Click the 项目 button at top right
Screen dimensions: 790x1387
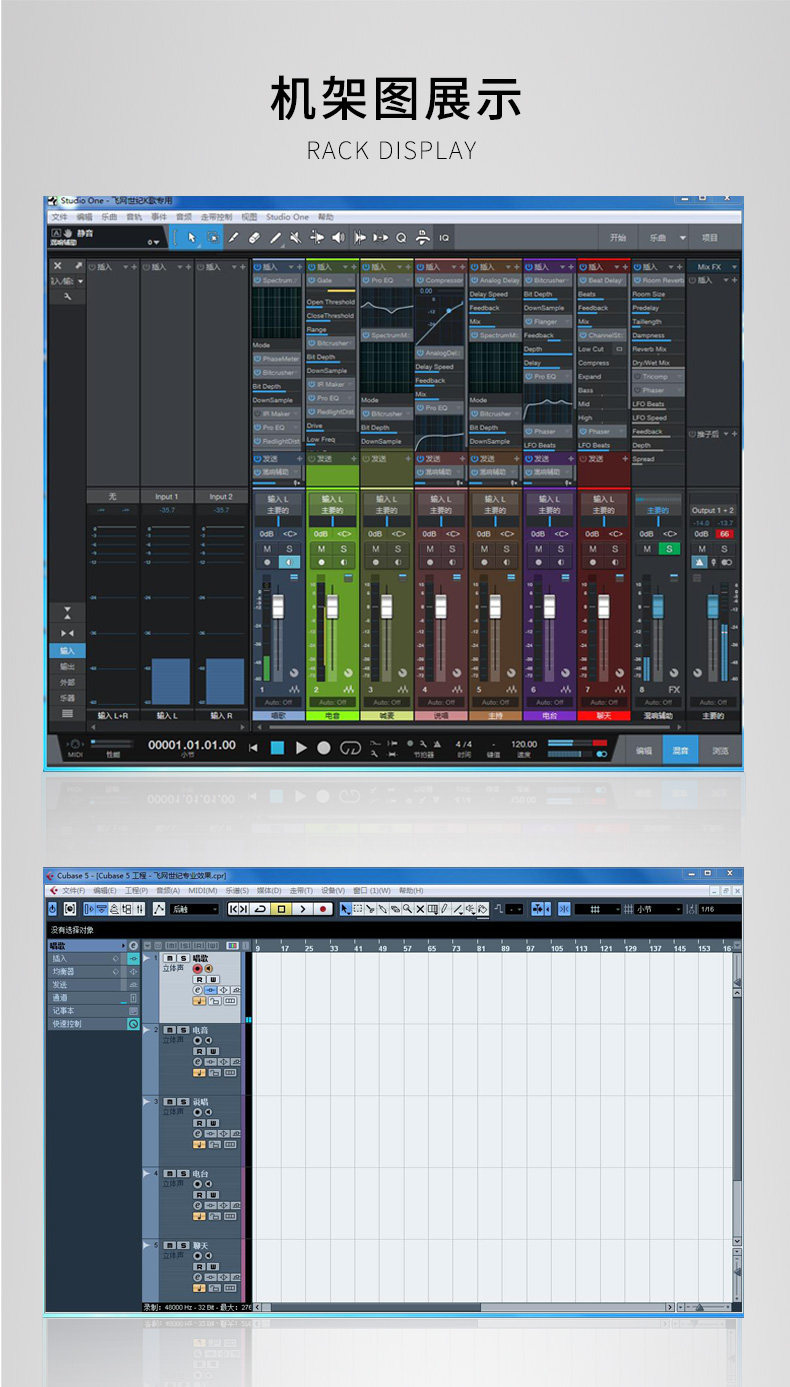[x=710, y=238]
